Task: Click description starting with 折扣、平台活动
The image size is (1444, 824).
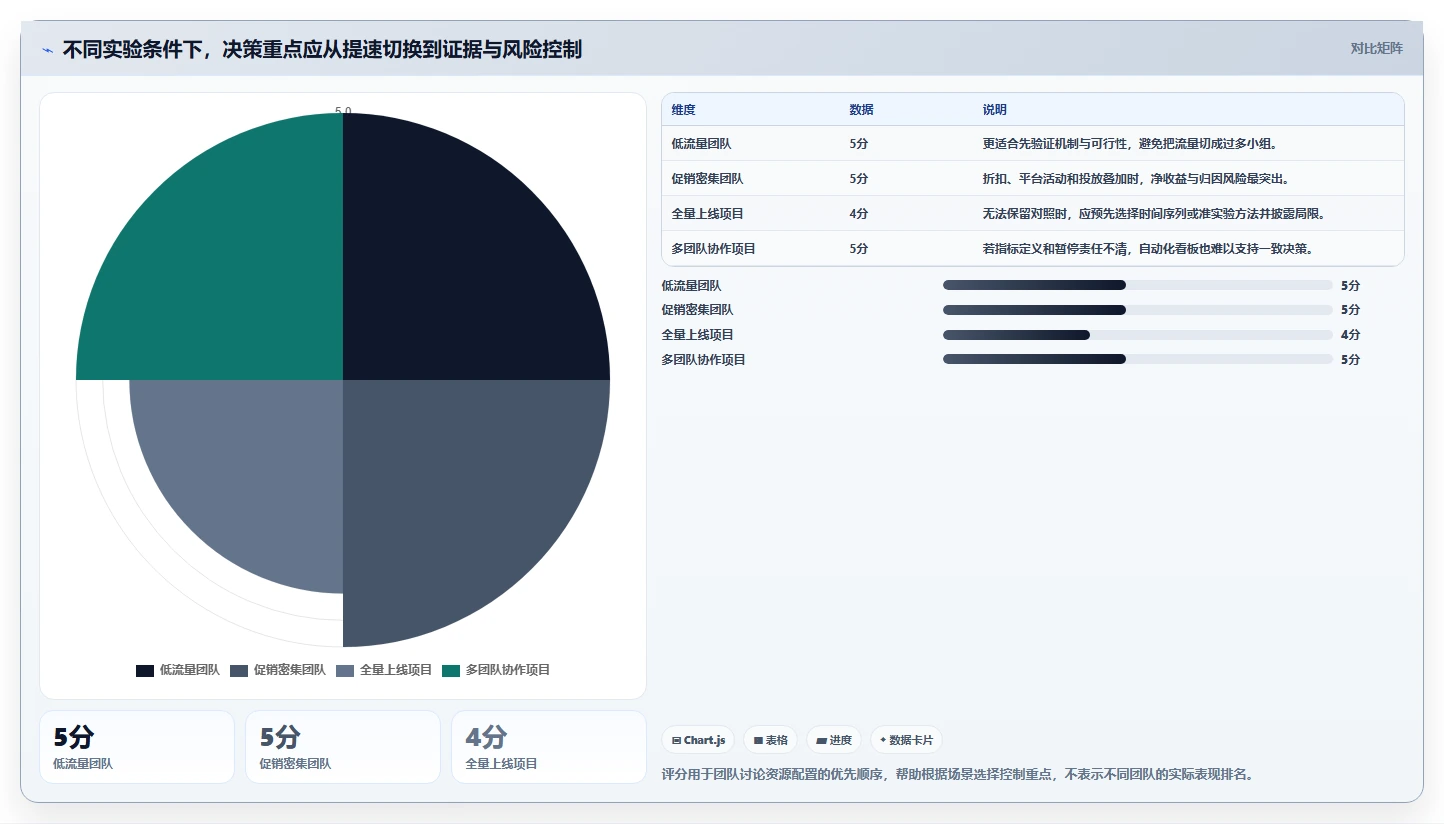Action: [1136, 179]
